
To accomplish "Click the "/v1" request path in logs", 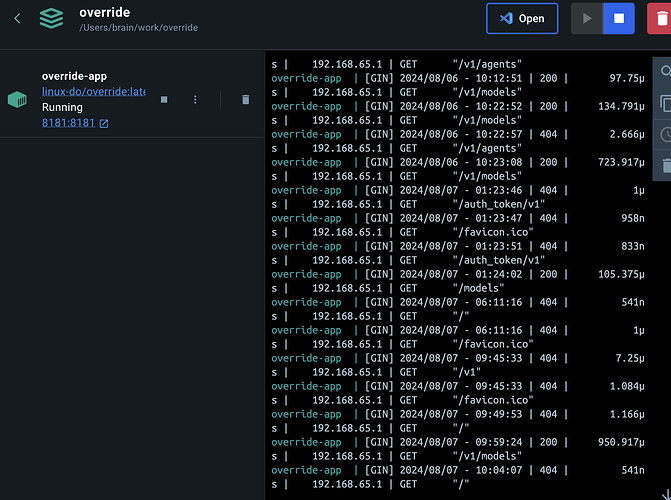I will tap(467, 372).
